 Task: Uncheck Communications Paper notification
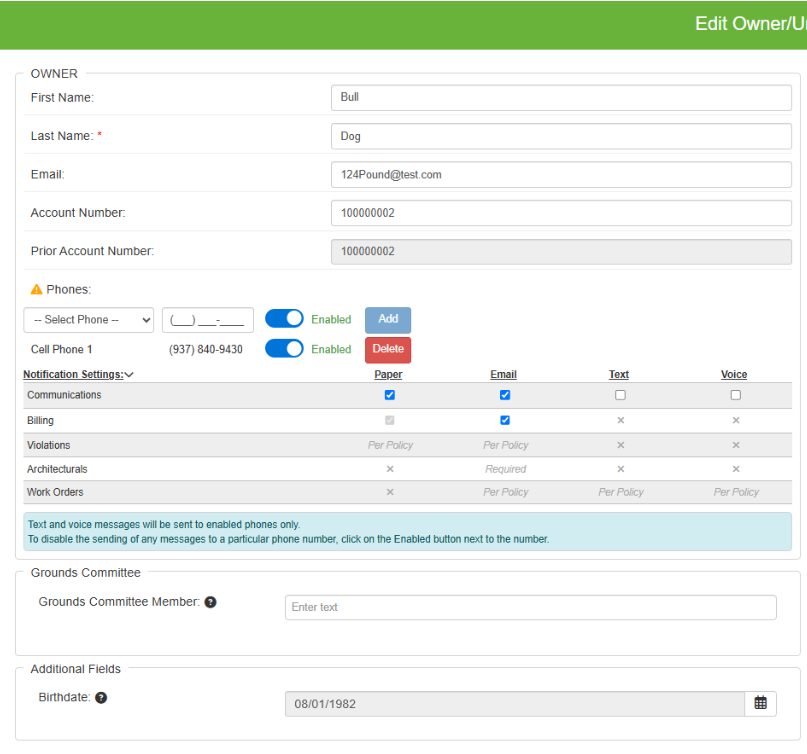tap(390, 395)
